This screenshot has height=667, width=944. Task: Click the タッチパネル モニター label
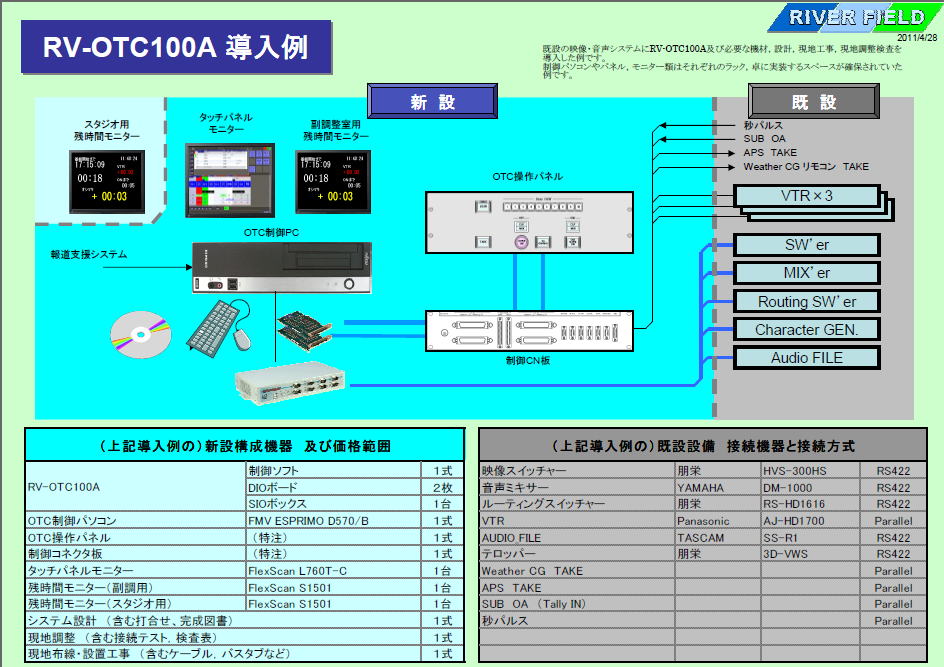coord(226,123)
